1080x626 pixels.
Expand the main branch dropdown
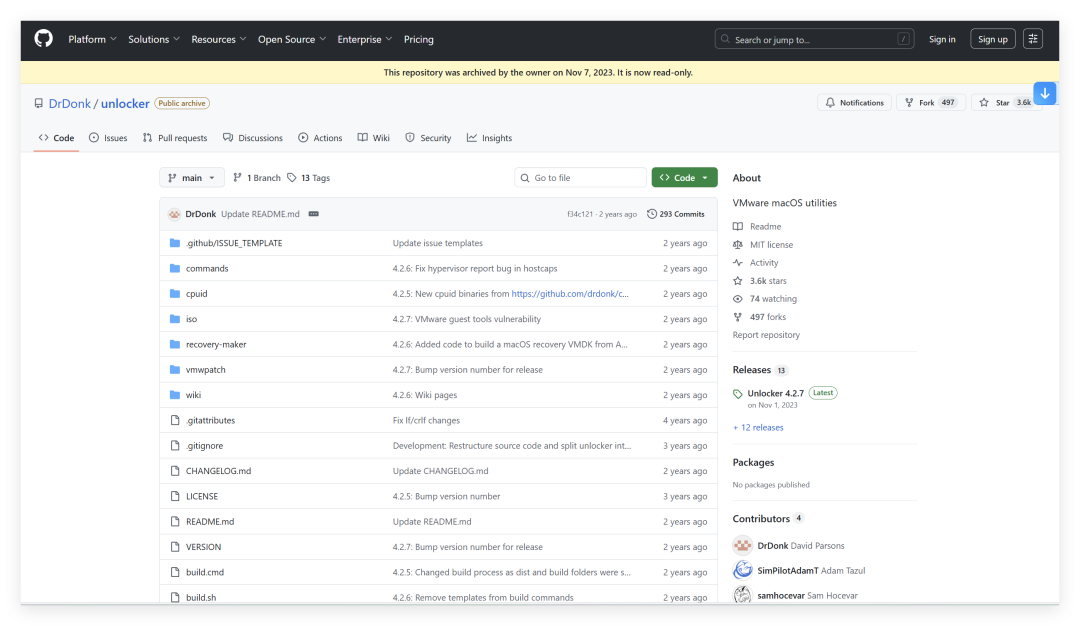coord(192,178)
